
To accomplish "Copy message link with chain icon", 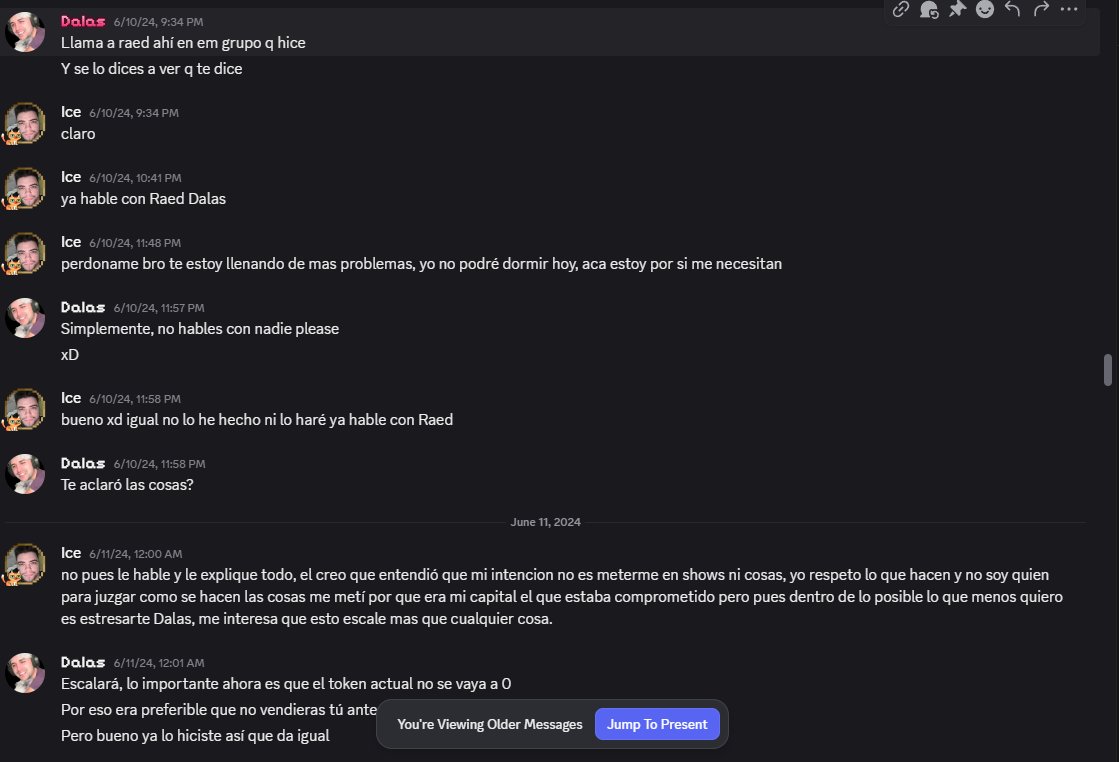I will pos(901,9).
